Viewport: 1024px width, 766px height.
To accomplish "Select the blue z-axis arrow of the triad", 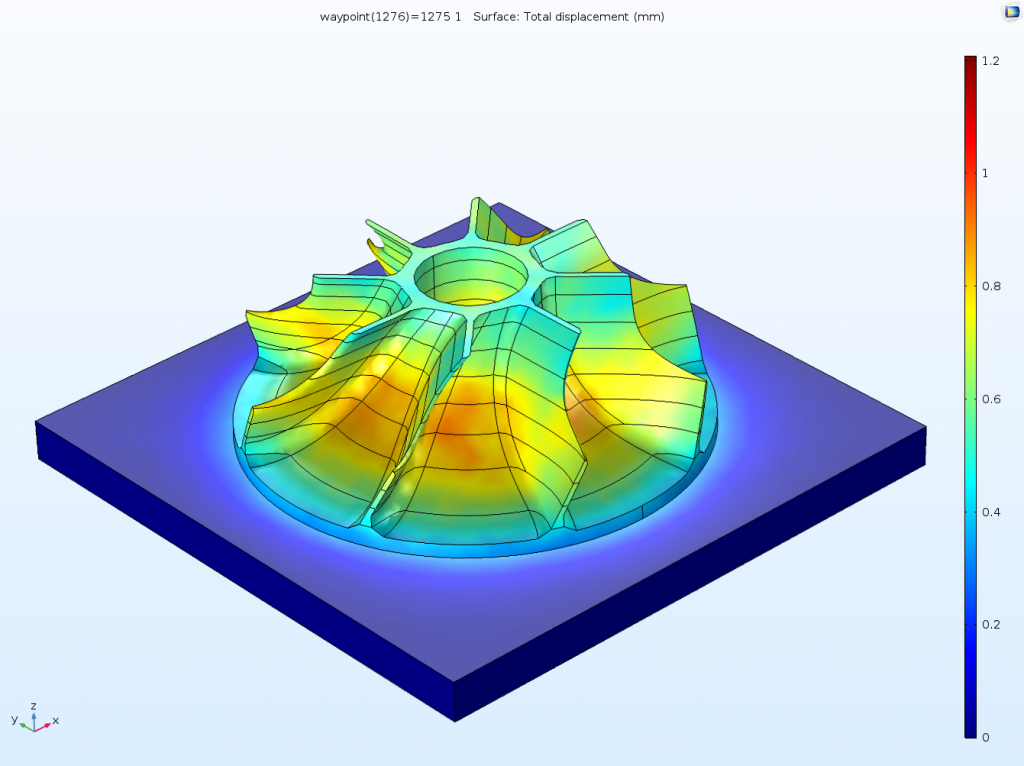I will point(34,718).
